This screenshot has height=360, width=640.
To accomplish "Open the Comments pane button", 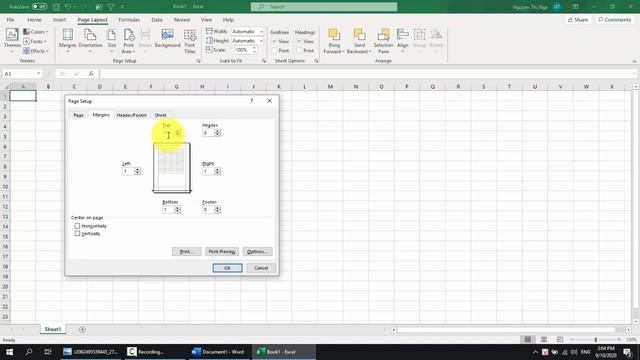I will point(615,20).
